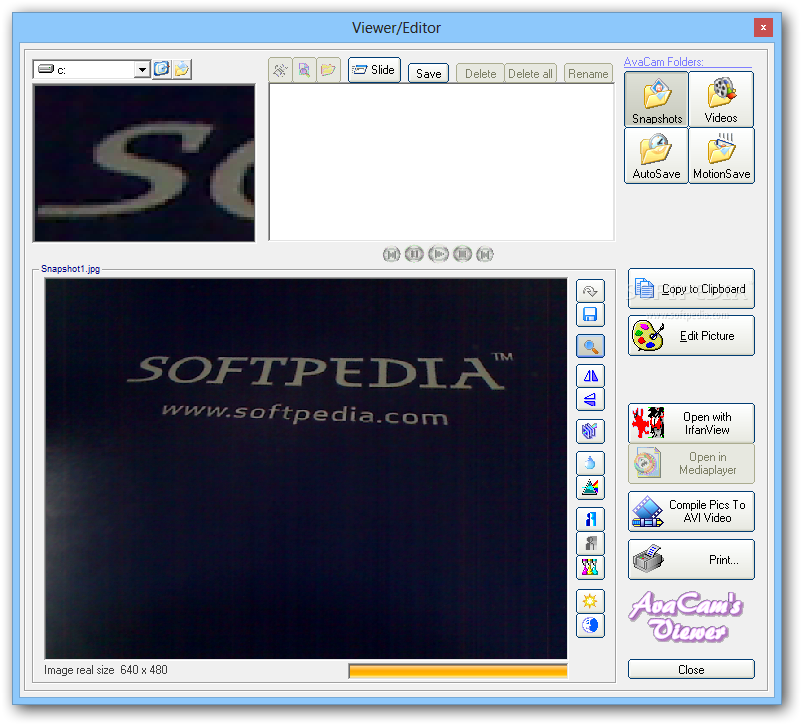This screenshot has height=725, width=802.
Task: Open Edit Picture
Action: [691, 336]
